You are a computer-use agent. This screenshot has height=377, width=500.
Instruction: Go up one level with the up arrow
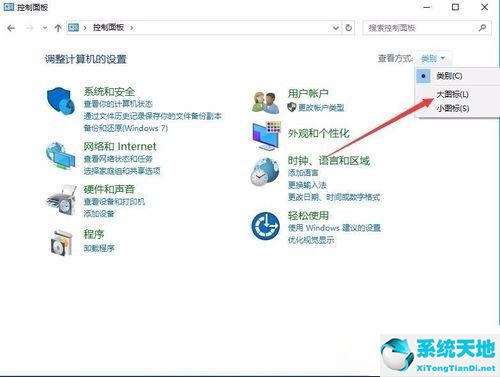tap(58, 28)
